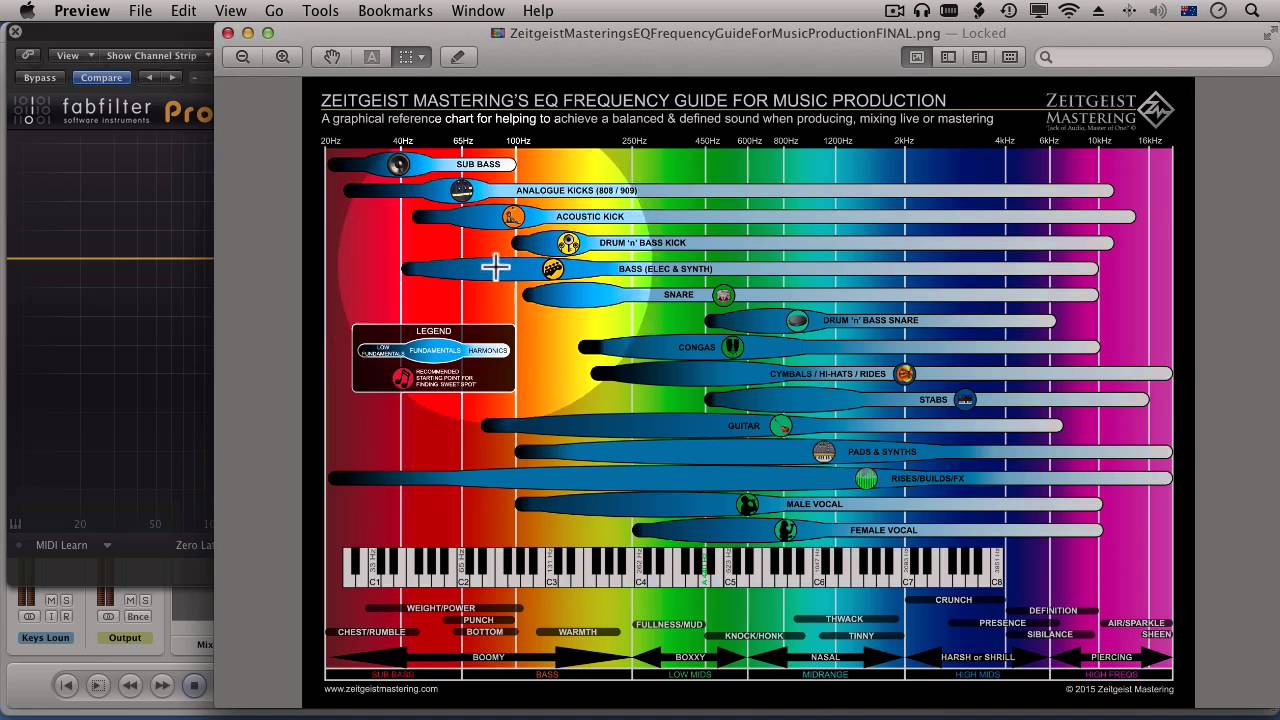Screen dimensions: 1280x720
Task: Select the Move hand tool
Action: 332,57
